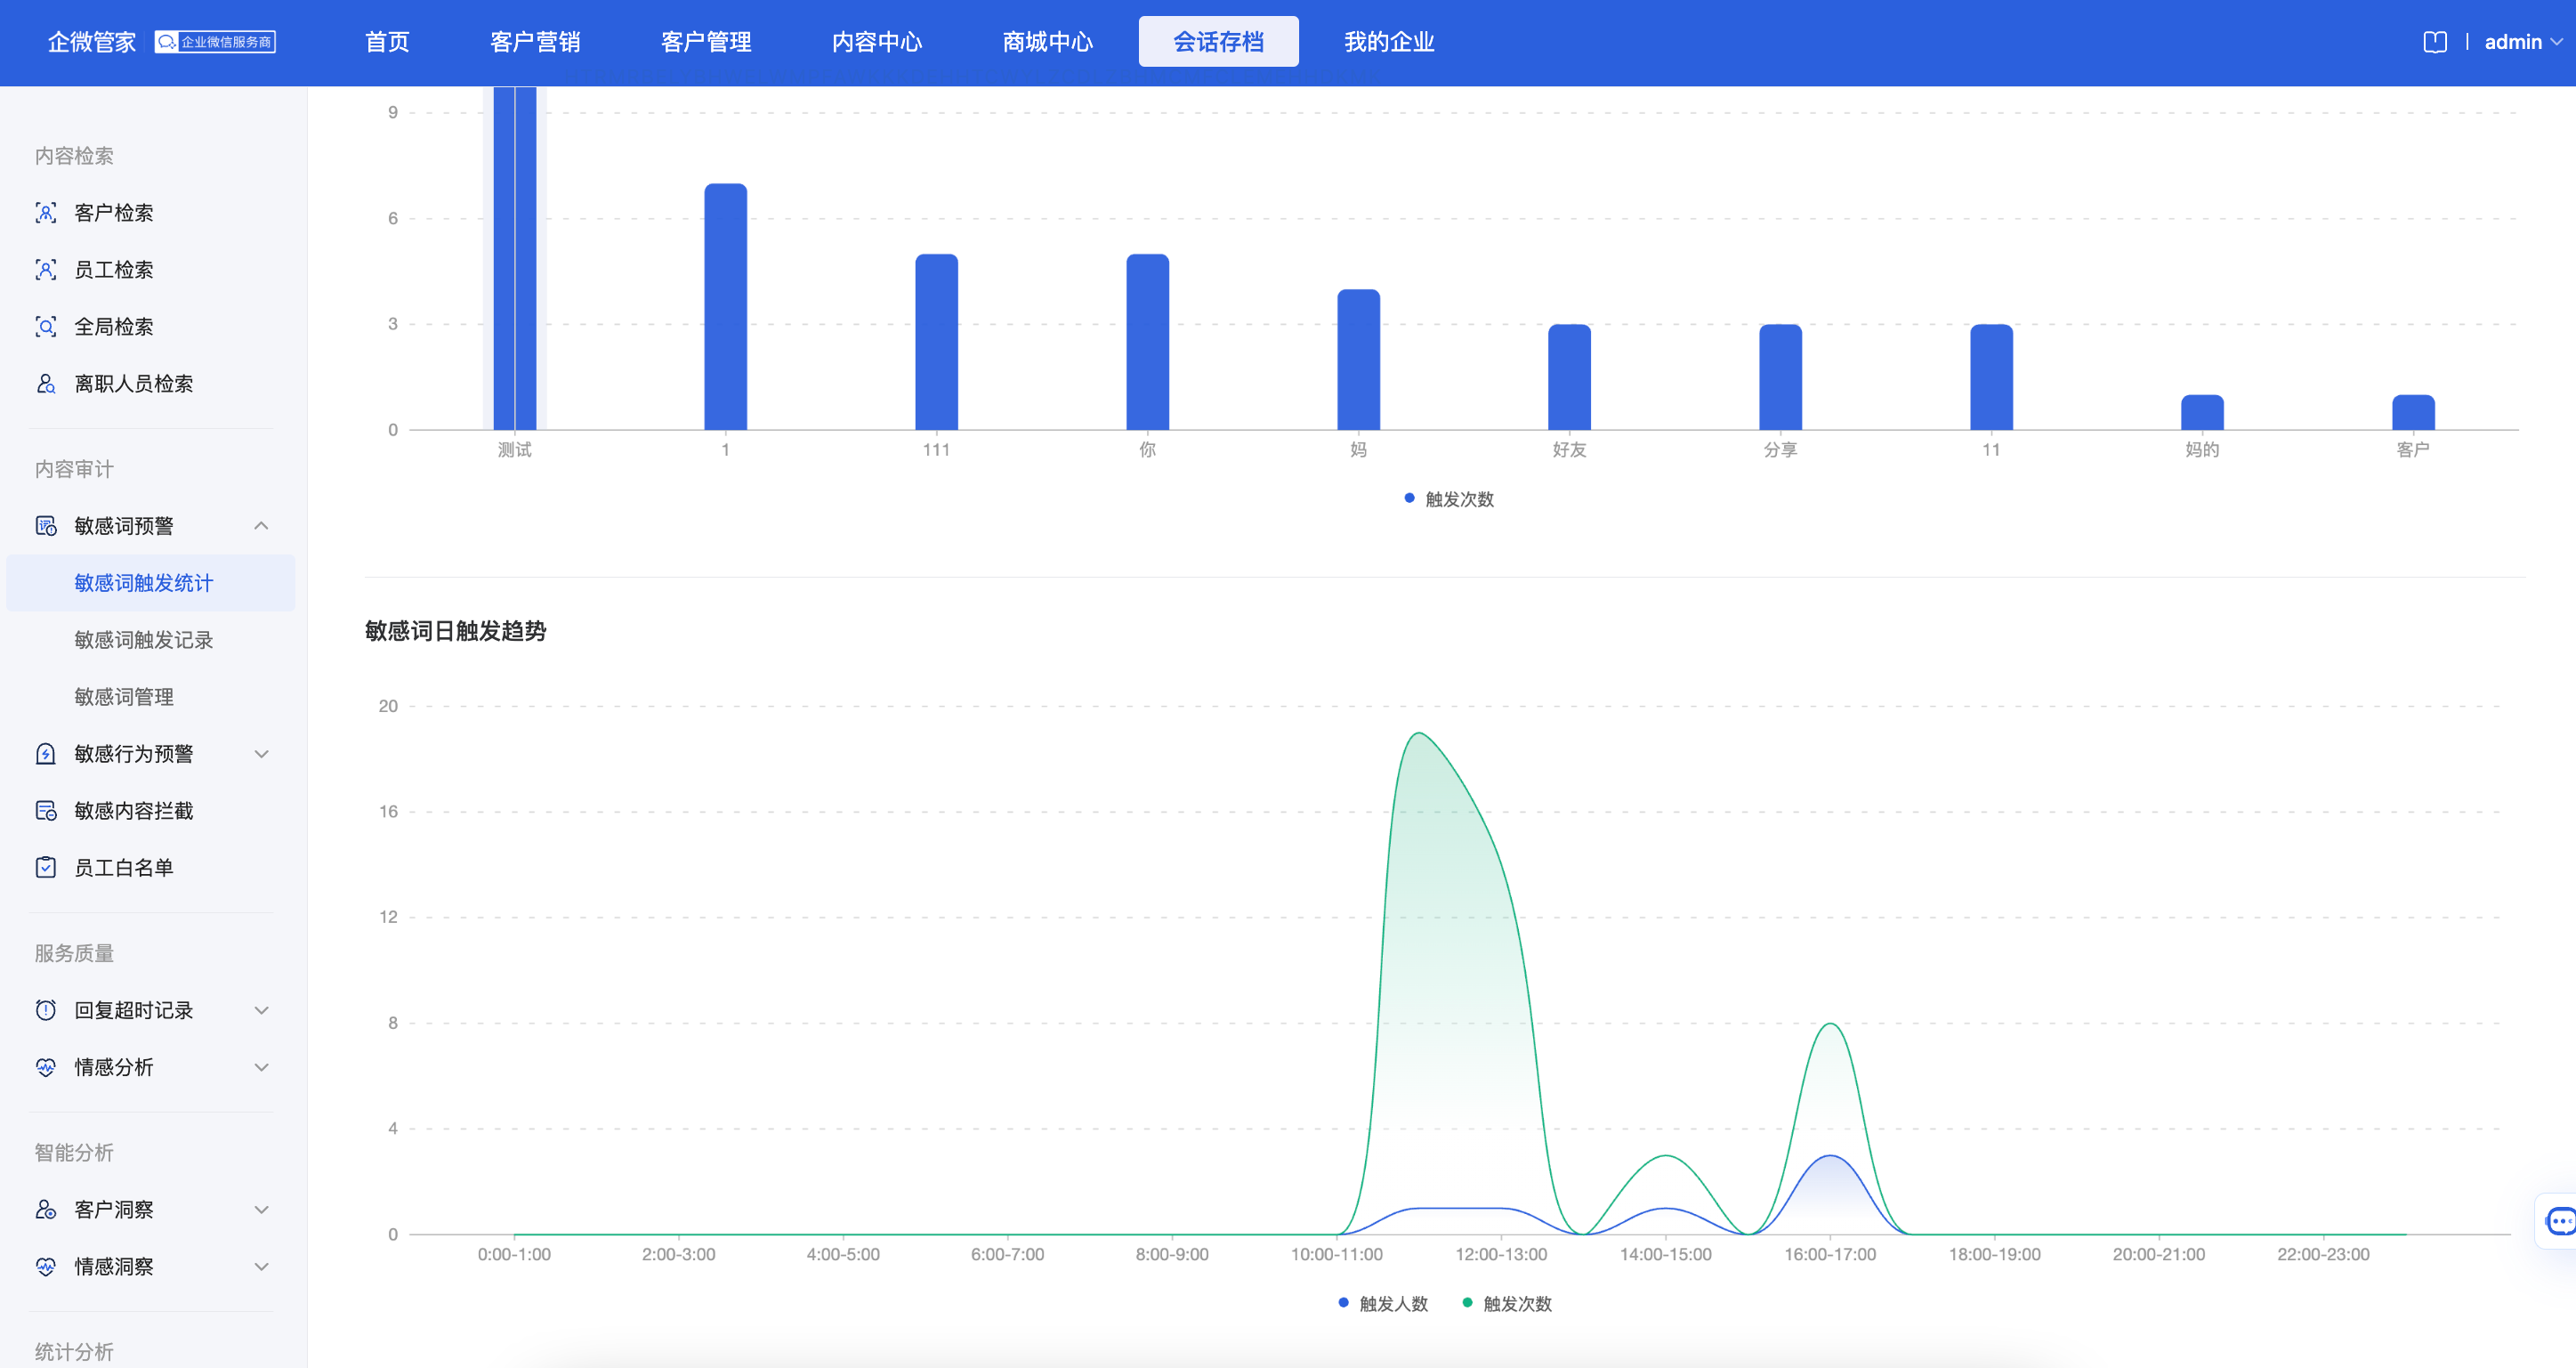Click the green peak near 12:00-13:00

tap(1419, 734)
